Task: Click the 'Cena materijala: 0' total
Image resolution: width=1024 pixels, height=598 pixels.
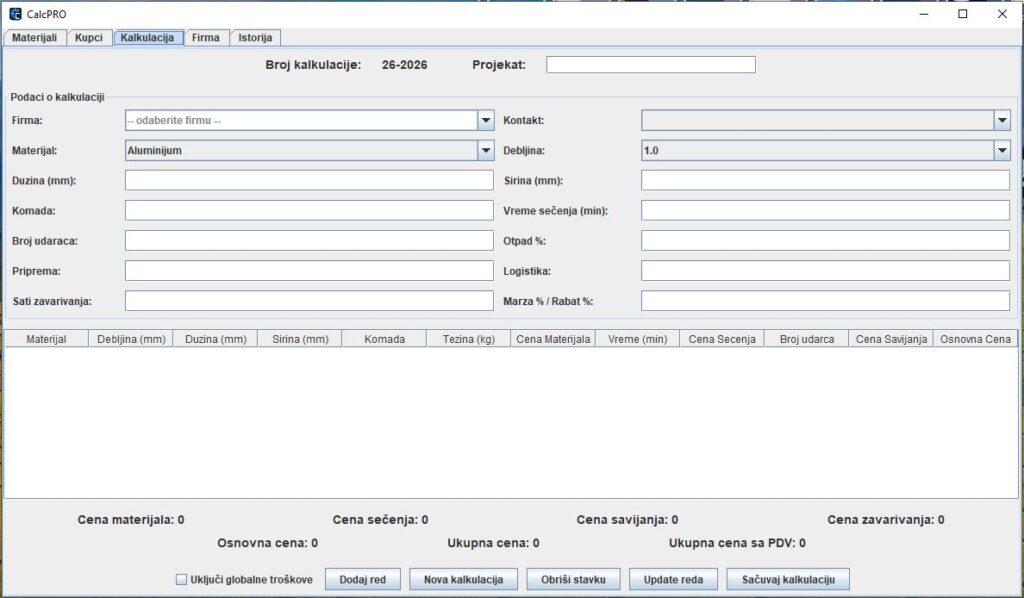Action: [131, 520]
